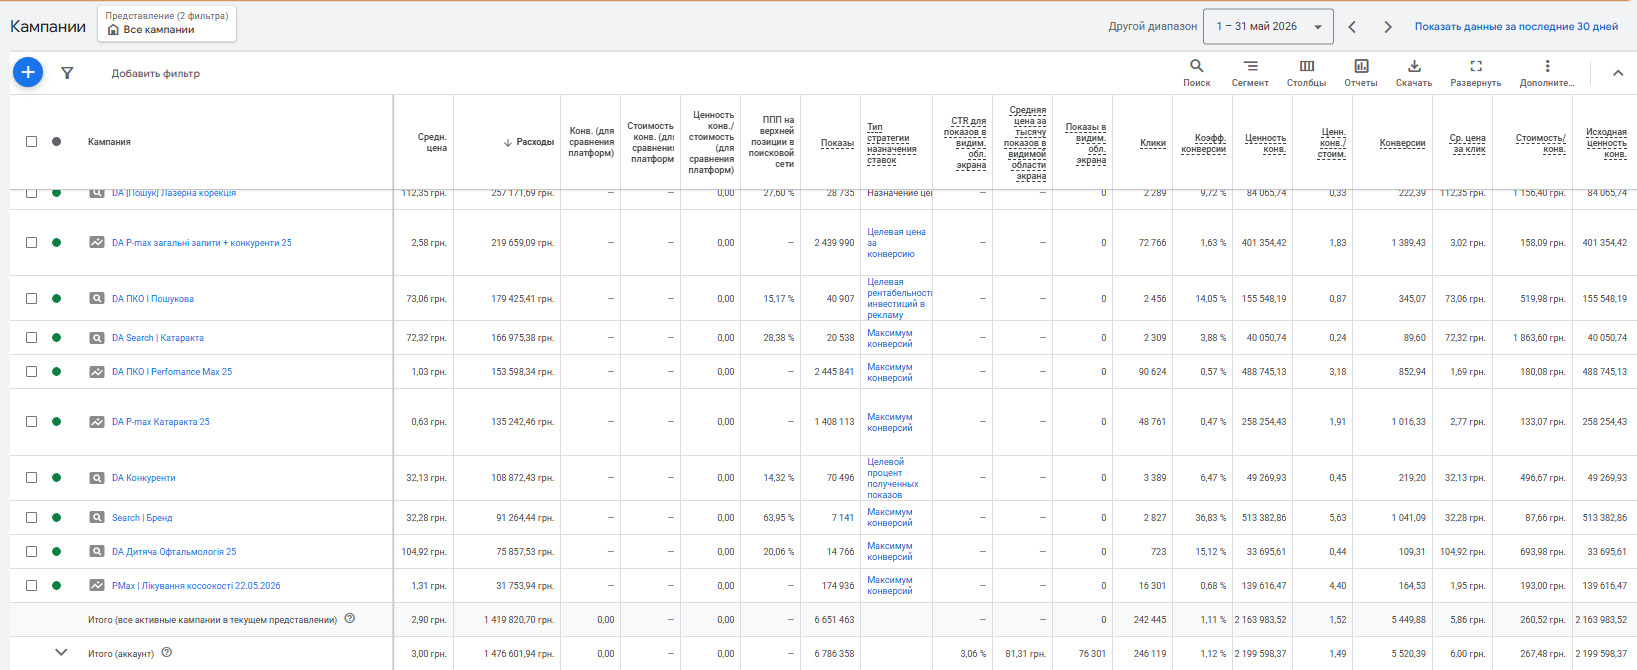This screenshot has width=1637, height=670.
Task: Select checkbox for DA ПКО | Perfomance Max 25
Action: pos(31,371)
